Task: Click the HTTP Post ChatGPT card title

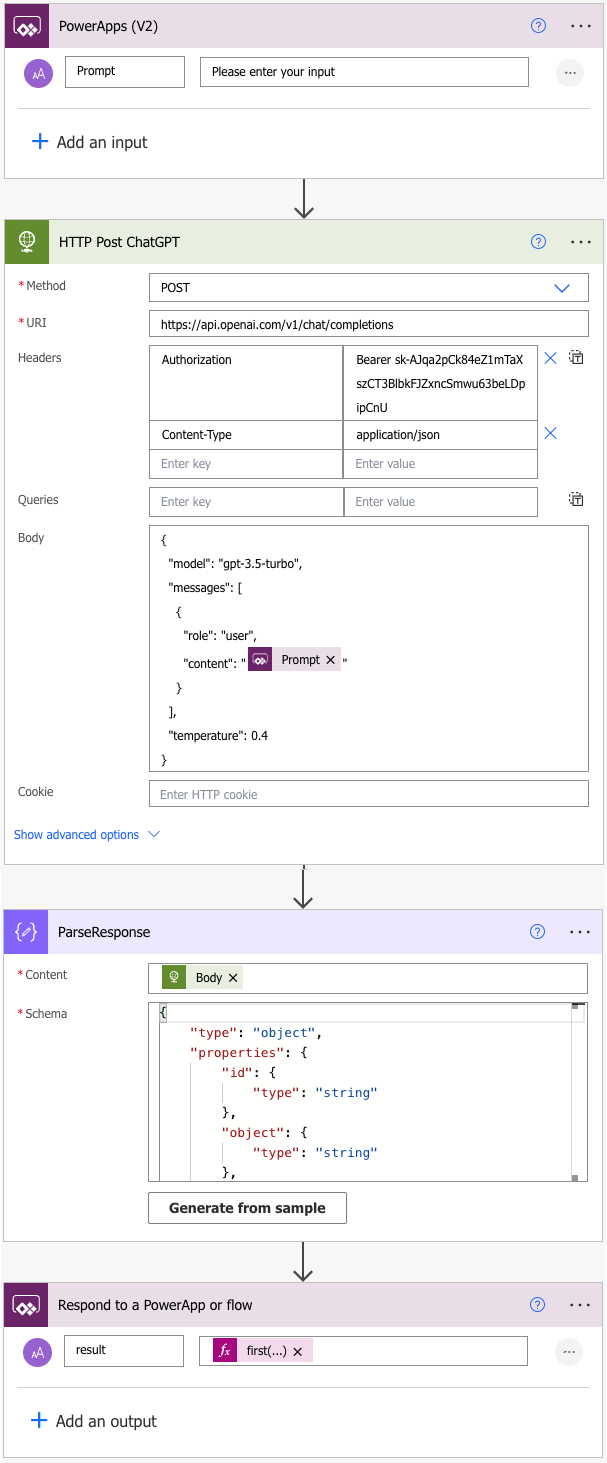Action: pyautogui.click(x=120, y=242)
